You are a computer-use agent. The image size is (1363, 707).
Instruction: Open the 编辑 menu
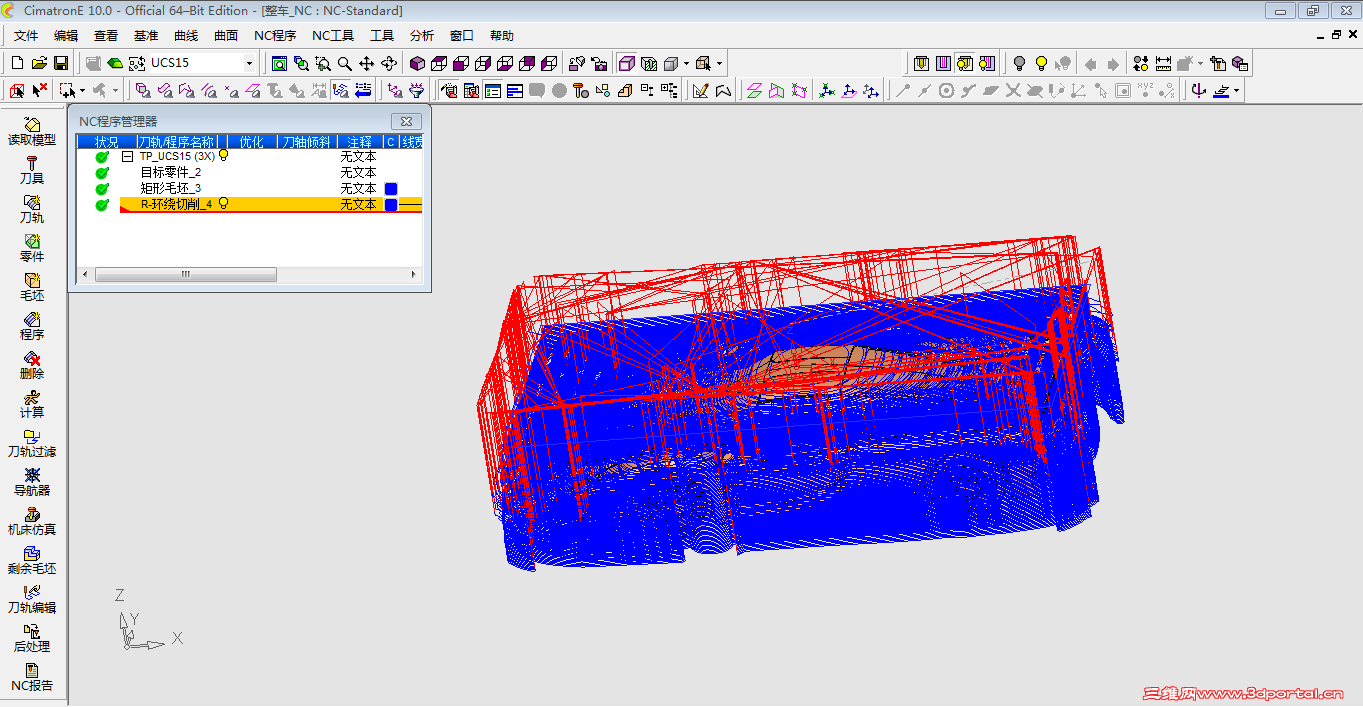66,36
